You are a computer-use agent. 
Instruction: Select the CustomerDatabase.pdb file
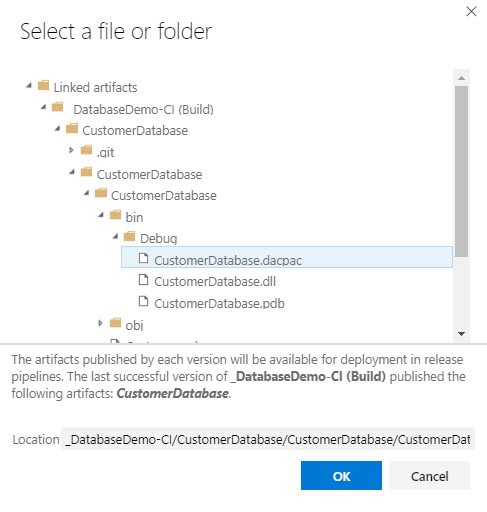click(219, 303)
